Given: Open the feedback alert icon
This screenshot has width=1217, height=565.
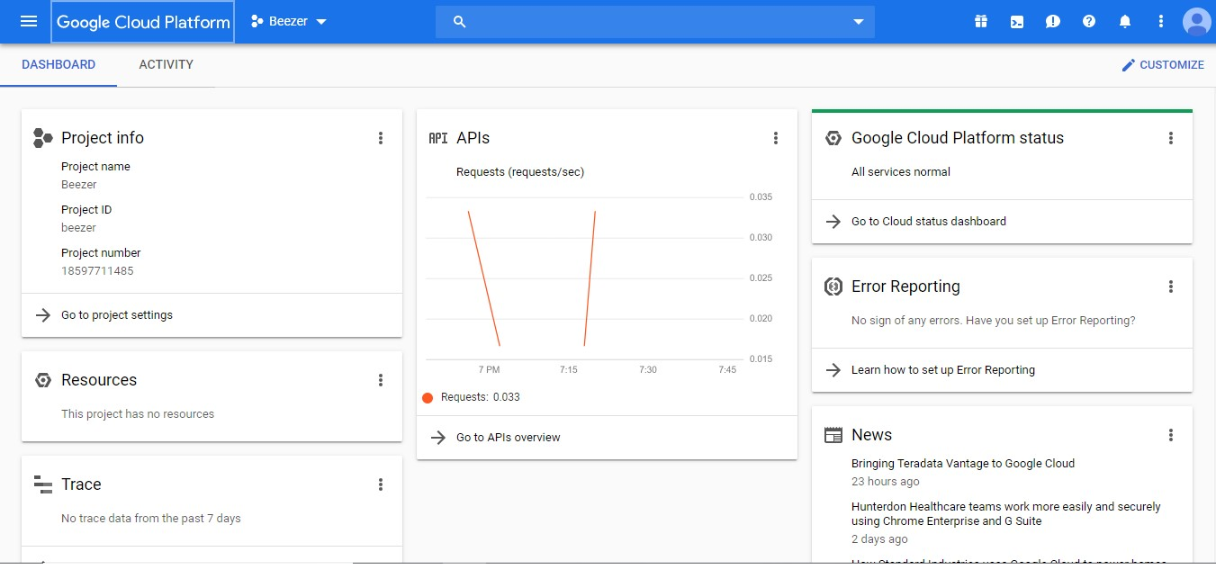Looking at the screenshot, I should [1053, 22].
